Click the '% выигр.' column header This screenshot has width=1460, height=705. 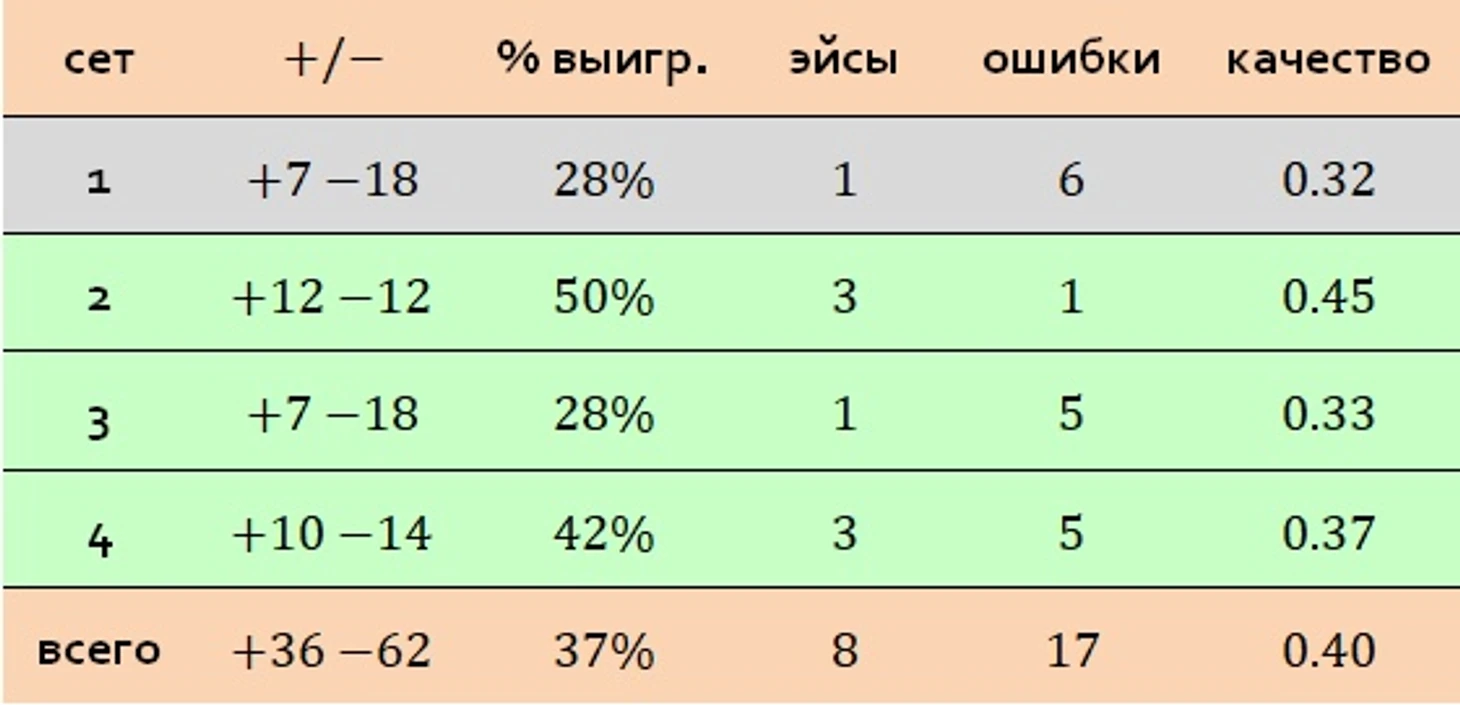pyautogui.click(x=603, y=61)
